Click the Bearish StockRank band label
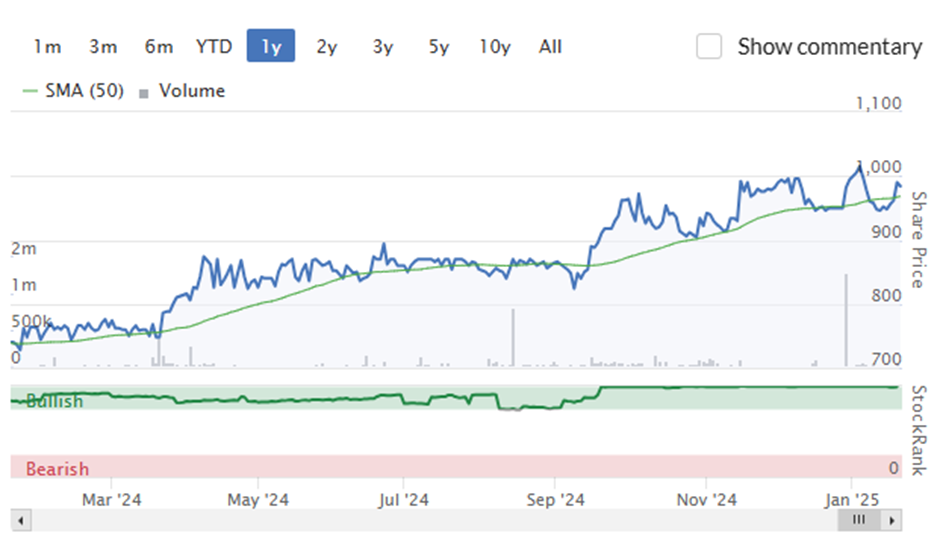 coord(57,468)
